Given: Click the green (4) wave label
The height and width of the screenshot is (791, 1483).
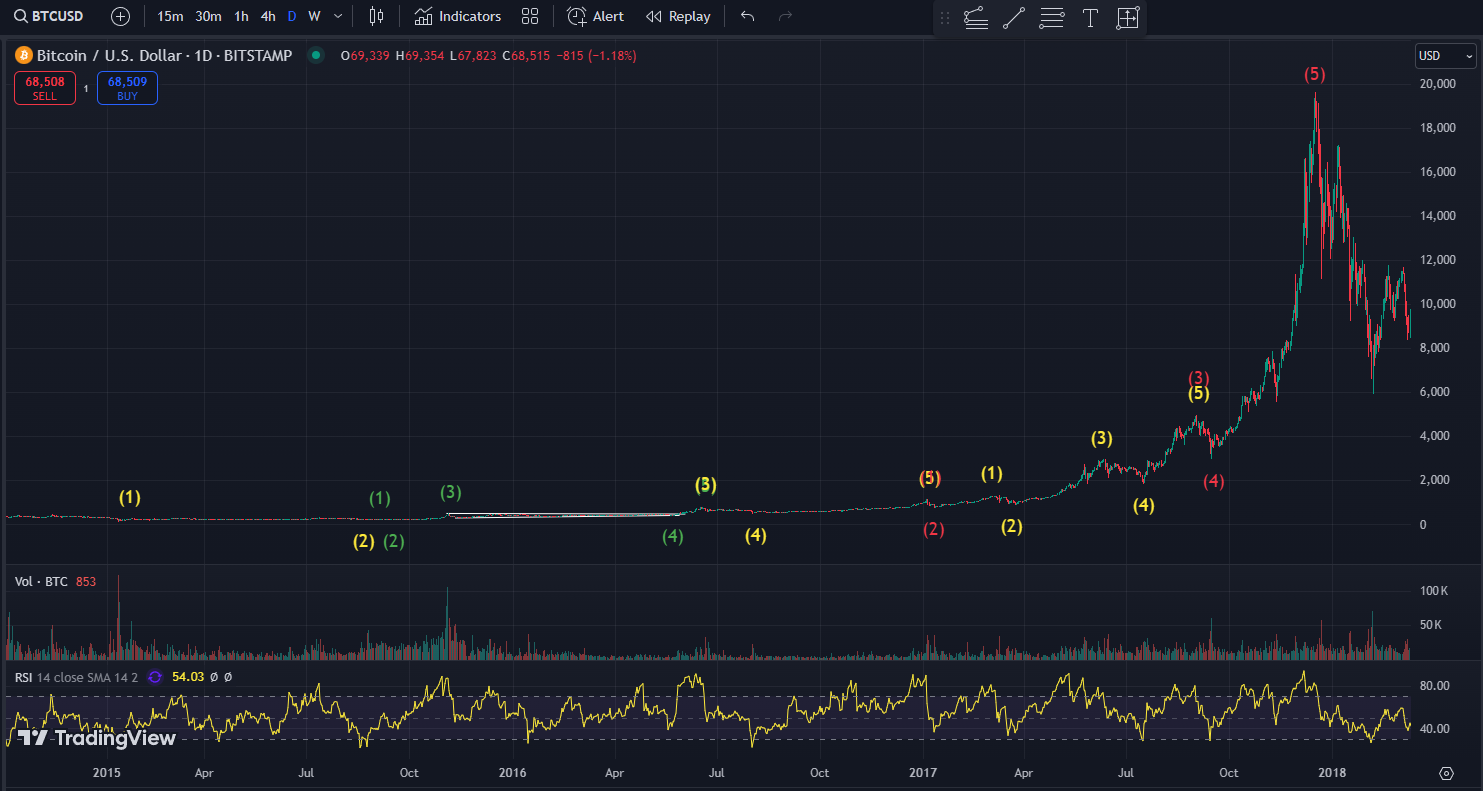Looking at the screenshot, I should tap(673, 536).
